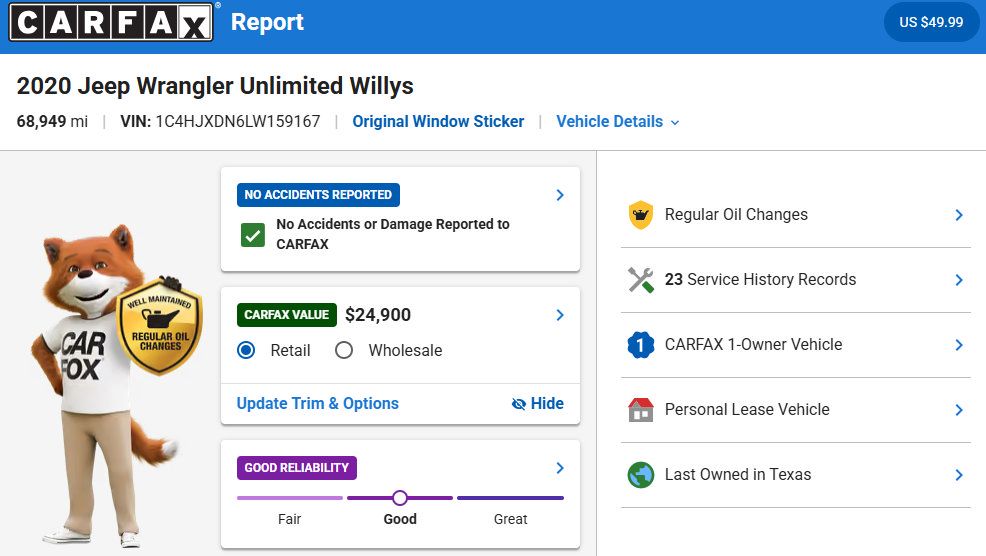Viewport: 986px width, 556px height.
Task: Click the reliability slider handle at Good
Action: click(400, 498)
